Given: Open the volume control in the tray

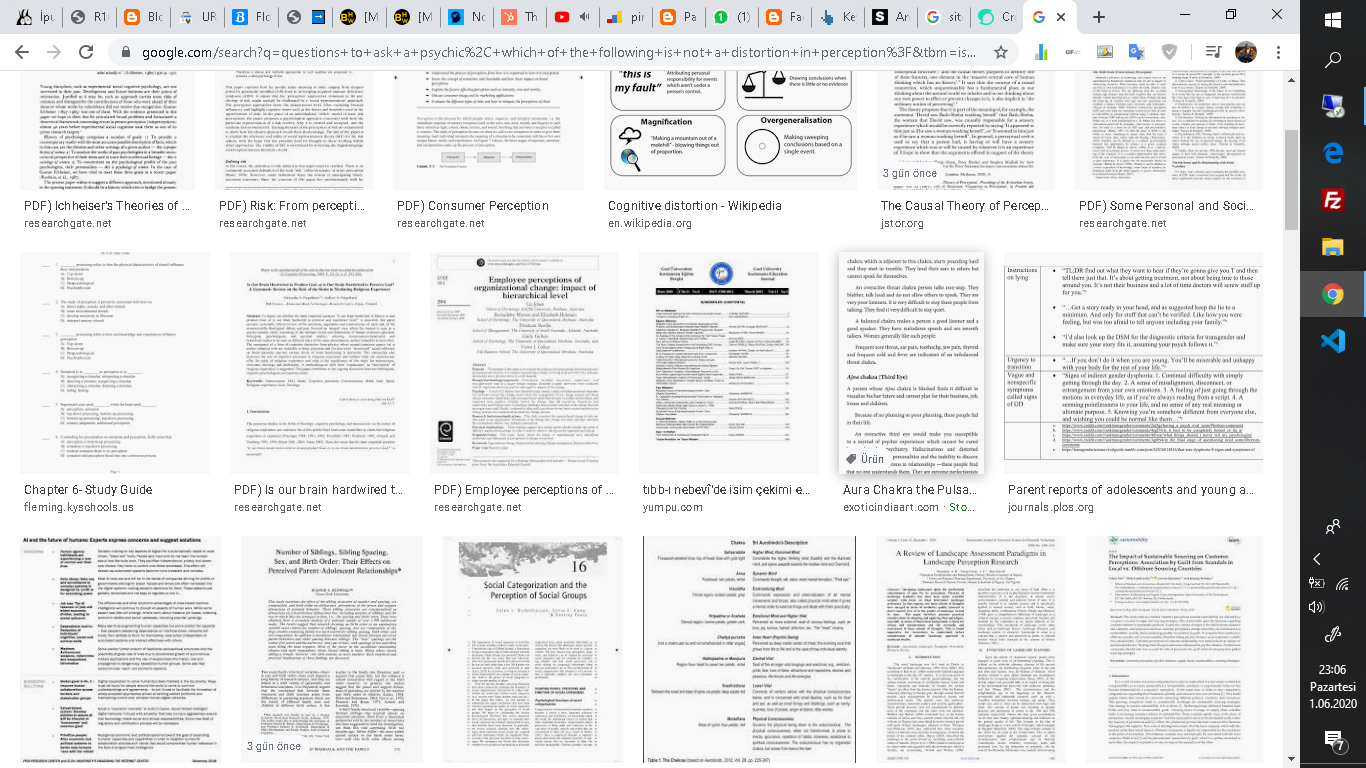Looking at the screenshot, I should coord(1317,606).
